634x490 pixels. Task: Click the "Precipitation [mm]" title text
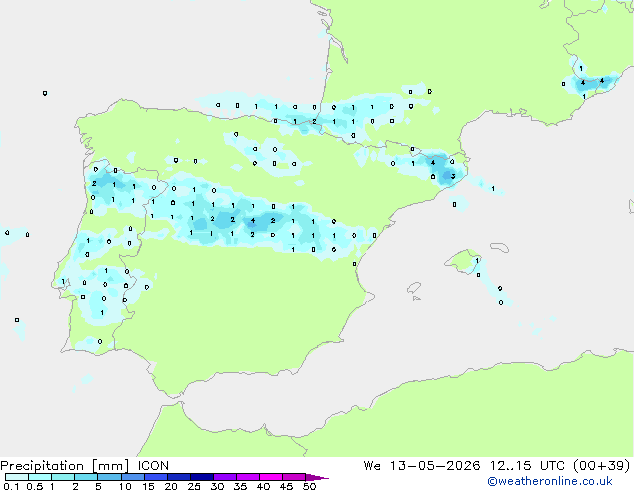click(65, 466)
